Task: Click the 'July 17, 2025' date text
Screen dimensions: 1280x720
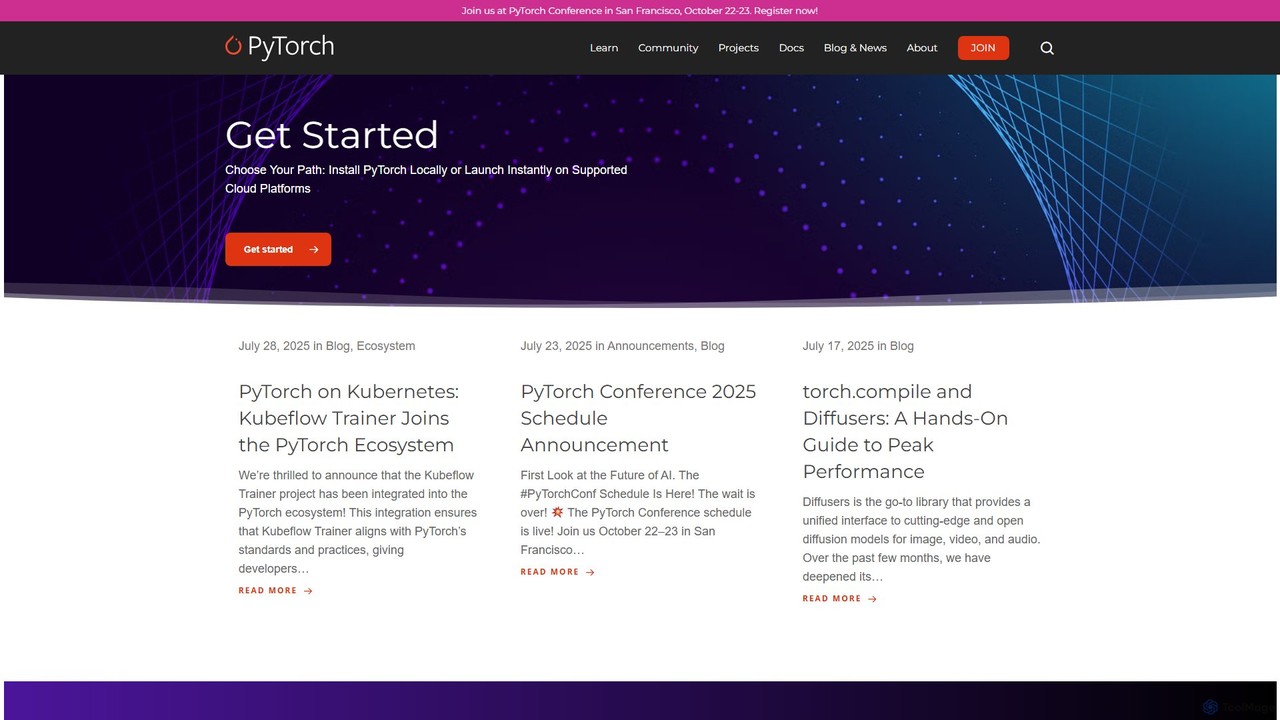Action: 838,346
